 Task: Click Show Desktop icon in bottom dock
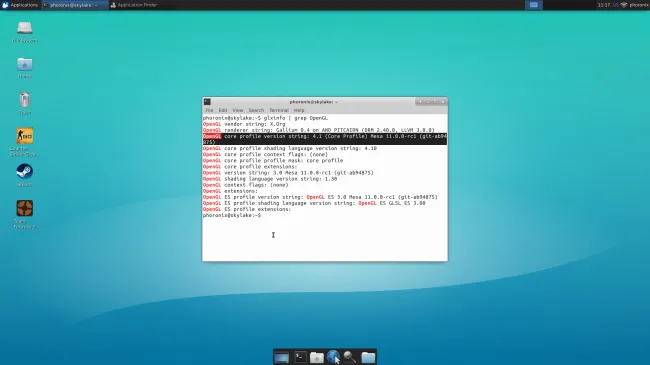pyautogui.click(x=281, y=357)
